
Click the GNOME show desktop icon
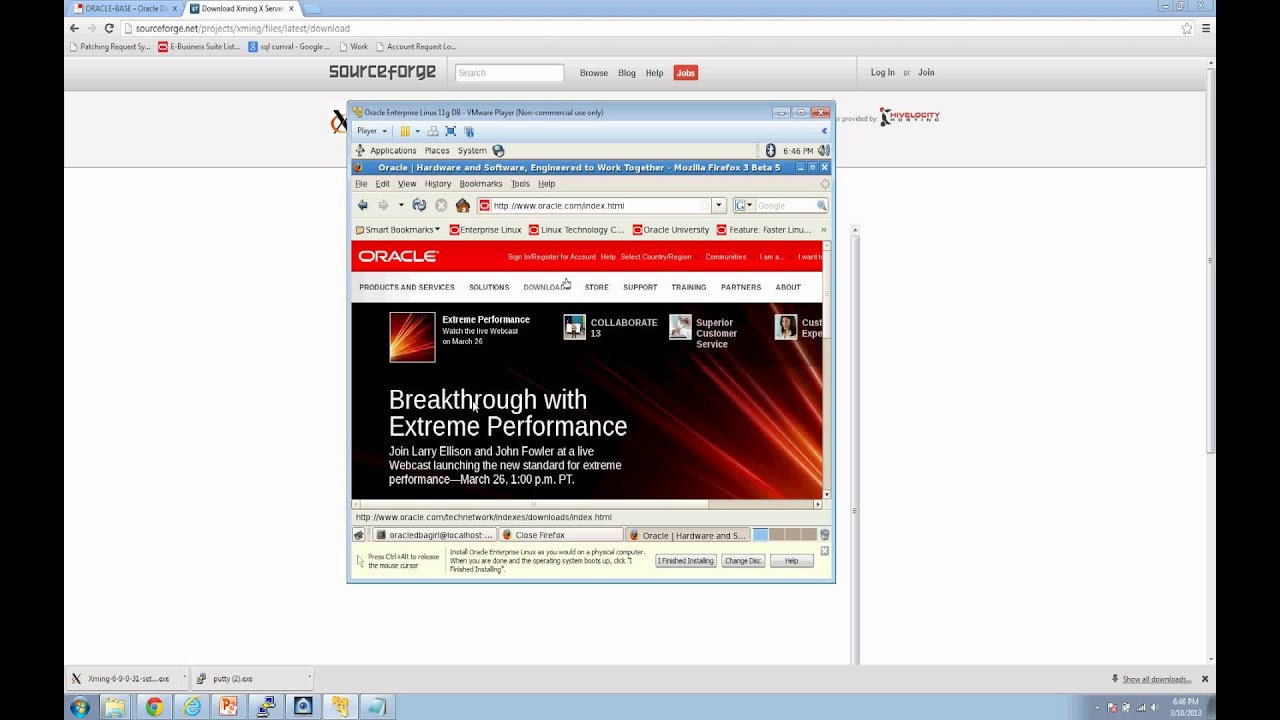click(359, 535)
